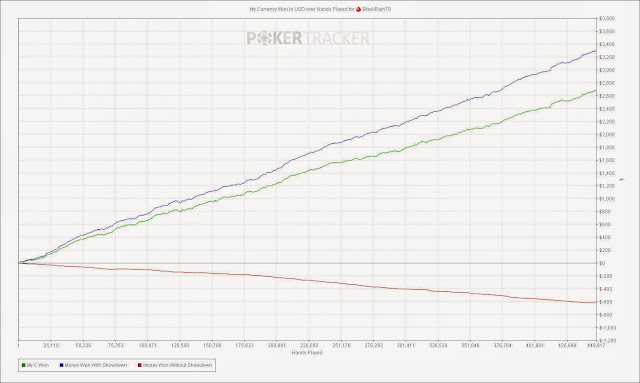
Task: Select the My C Won legend label
Action: tap(38, 365)
